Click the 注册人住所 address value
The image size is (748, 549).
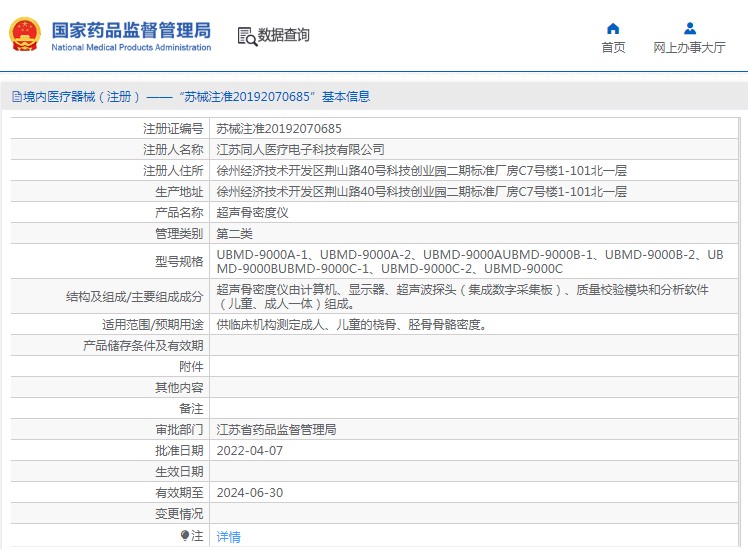click(x=422, y=171)
